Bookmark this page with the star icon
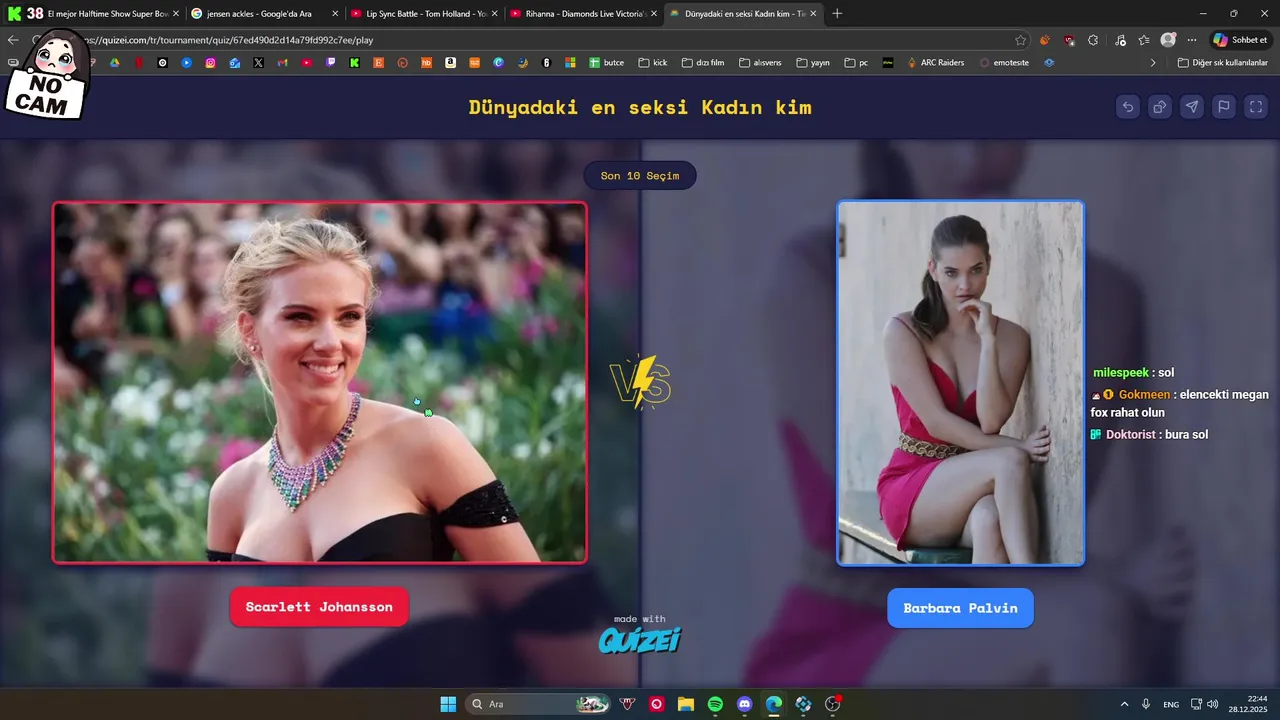 point(1021,40)
